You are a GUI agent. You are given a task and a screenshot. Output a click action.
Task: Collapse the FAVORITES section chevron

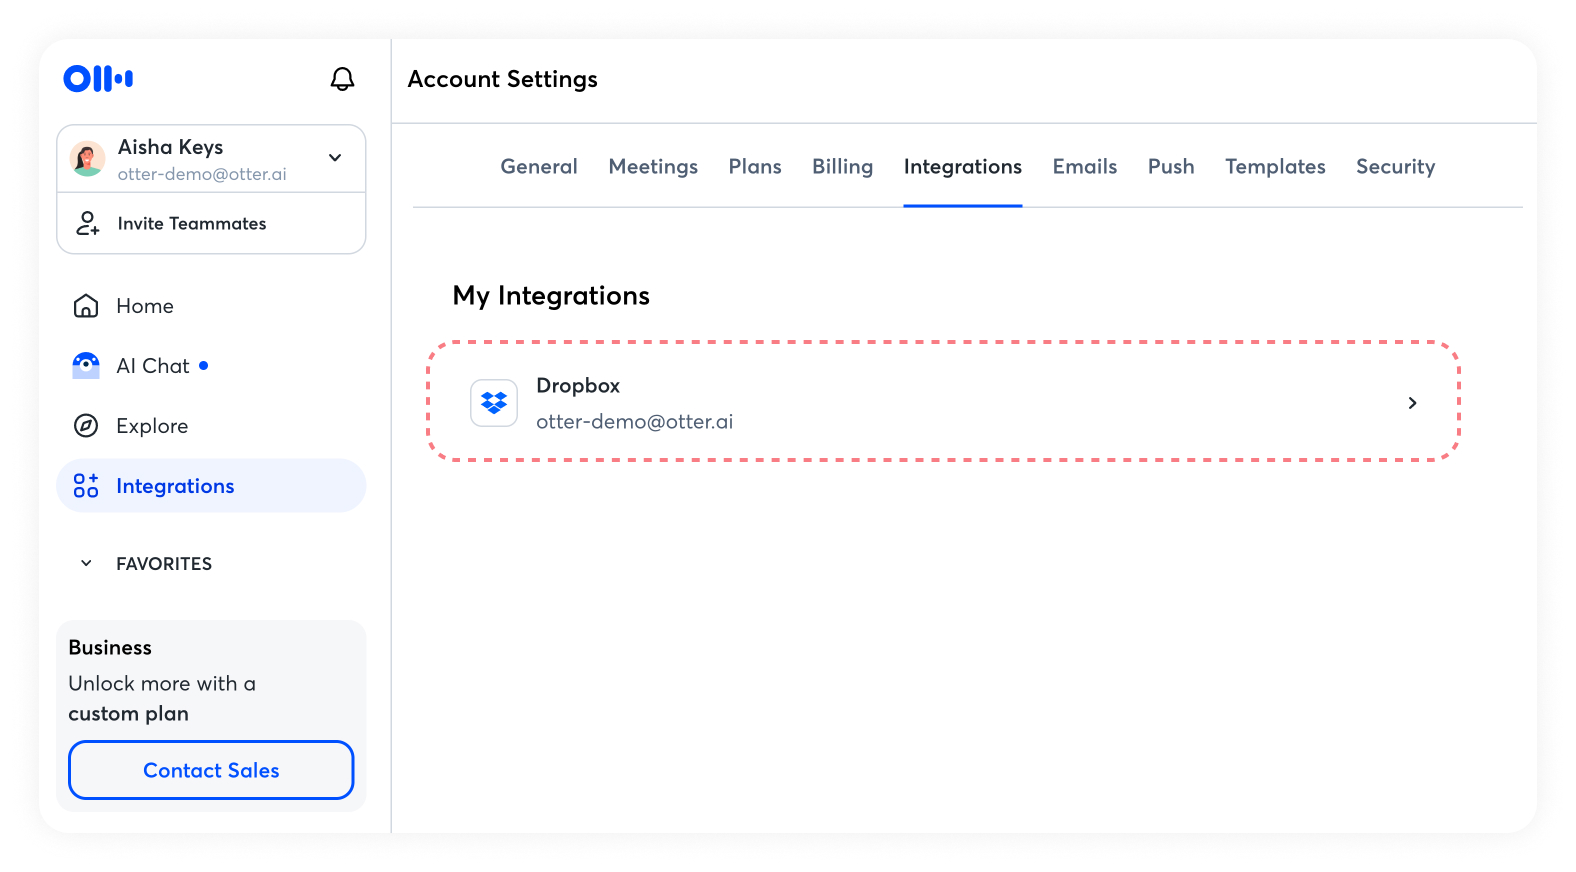(x=86, y=563)
